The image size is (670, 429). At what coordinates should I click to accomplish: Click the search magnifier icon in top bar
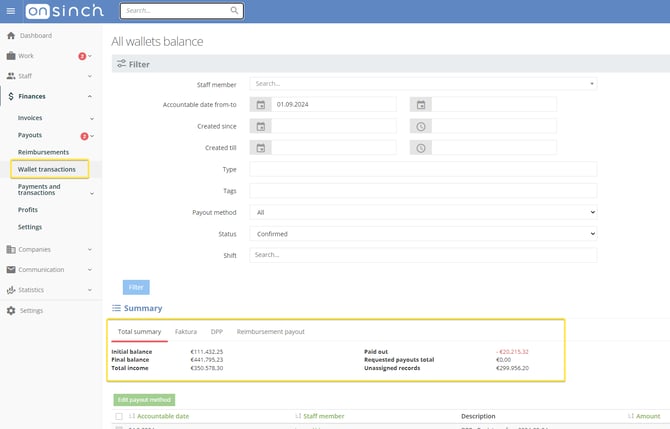234,11
